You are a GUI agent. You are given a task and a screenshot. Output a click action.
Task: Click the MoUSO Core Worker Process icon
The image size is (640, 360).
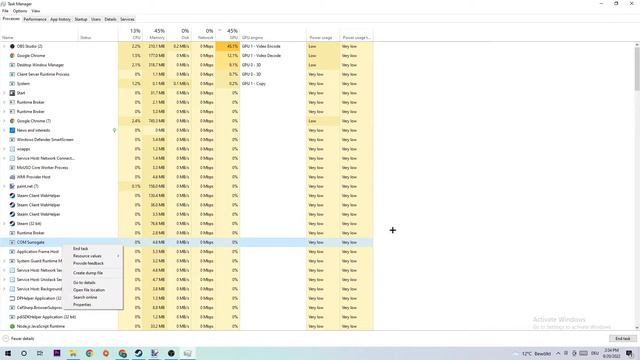click(12, 168)
